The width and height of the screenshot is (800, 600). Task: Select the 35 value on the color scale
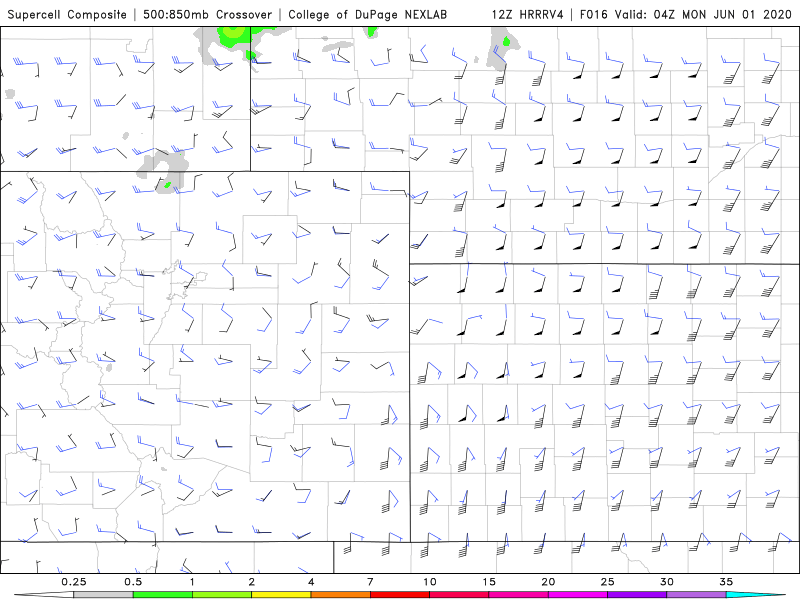[726, 582]
